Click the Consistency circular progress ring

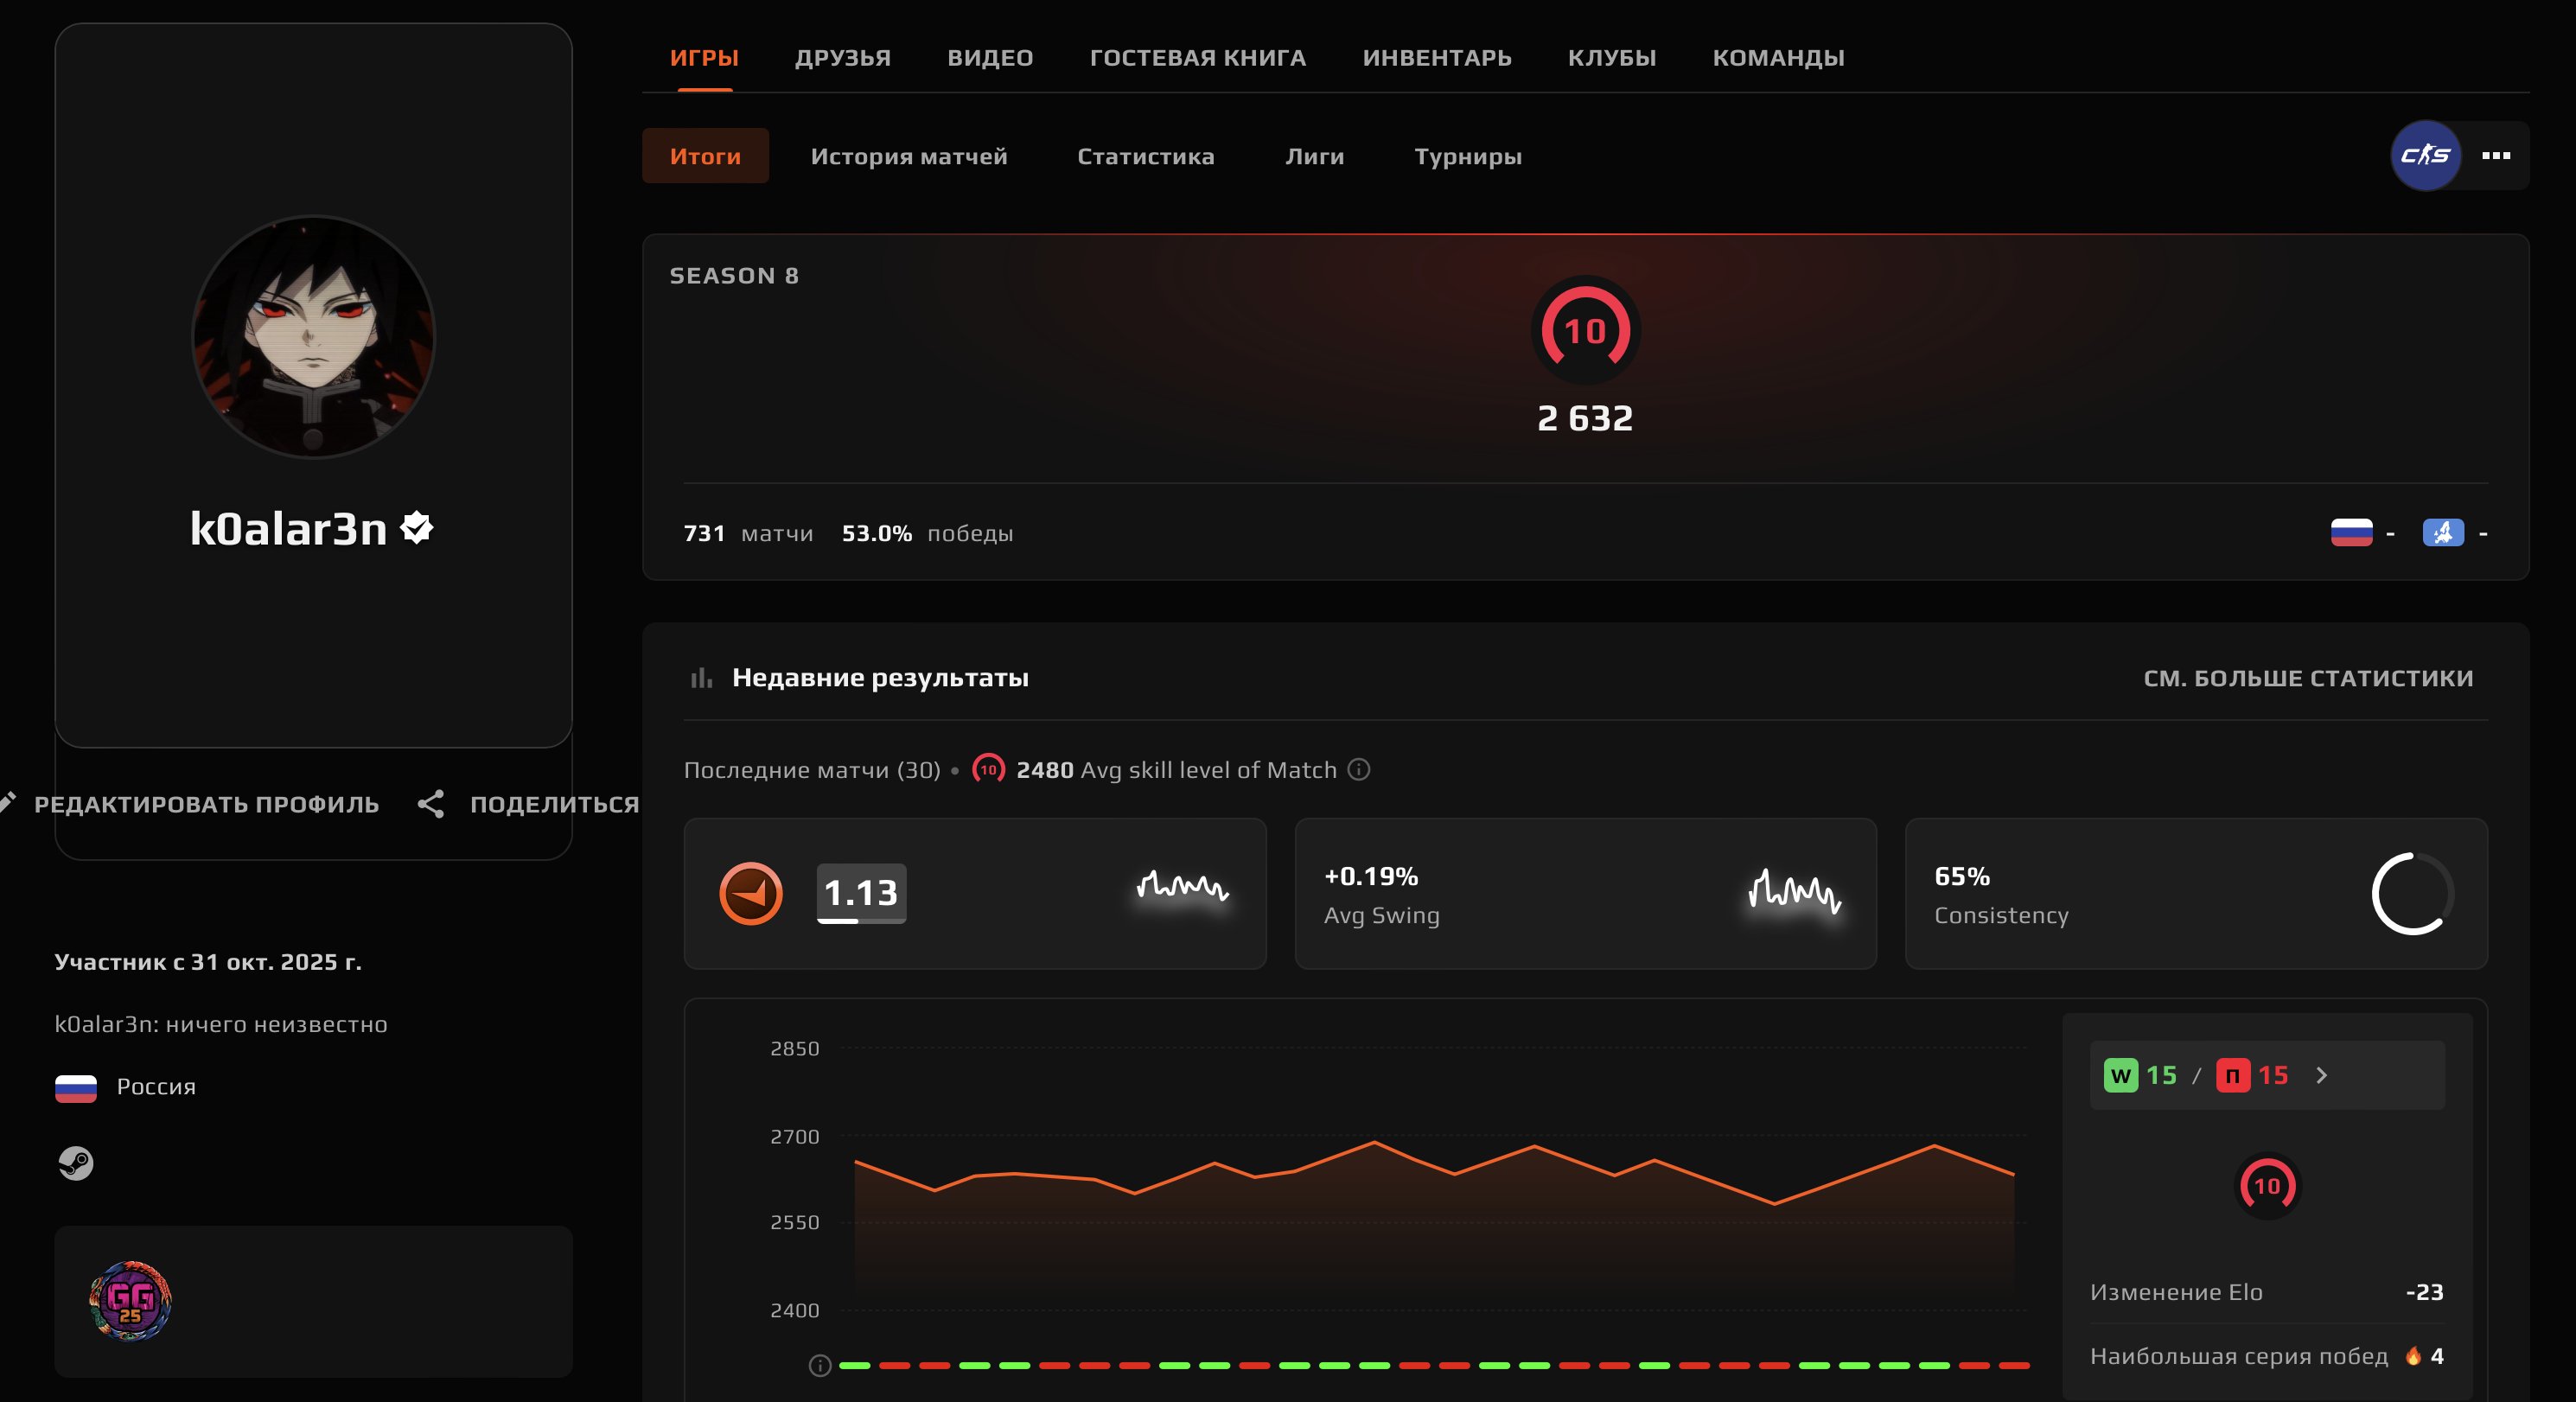point(2412,893)
